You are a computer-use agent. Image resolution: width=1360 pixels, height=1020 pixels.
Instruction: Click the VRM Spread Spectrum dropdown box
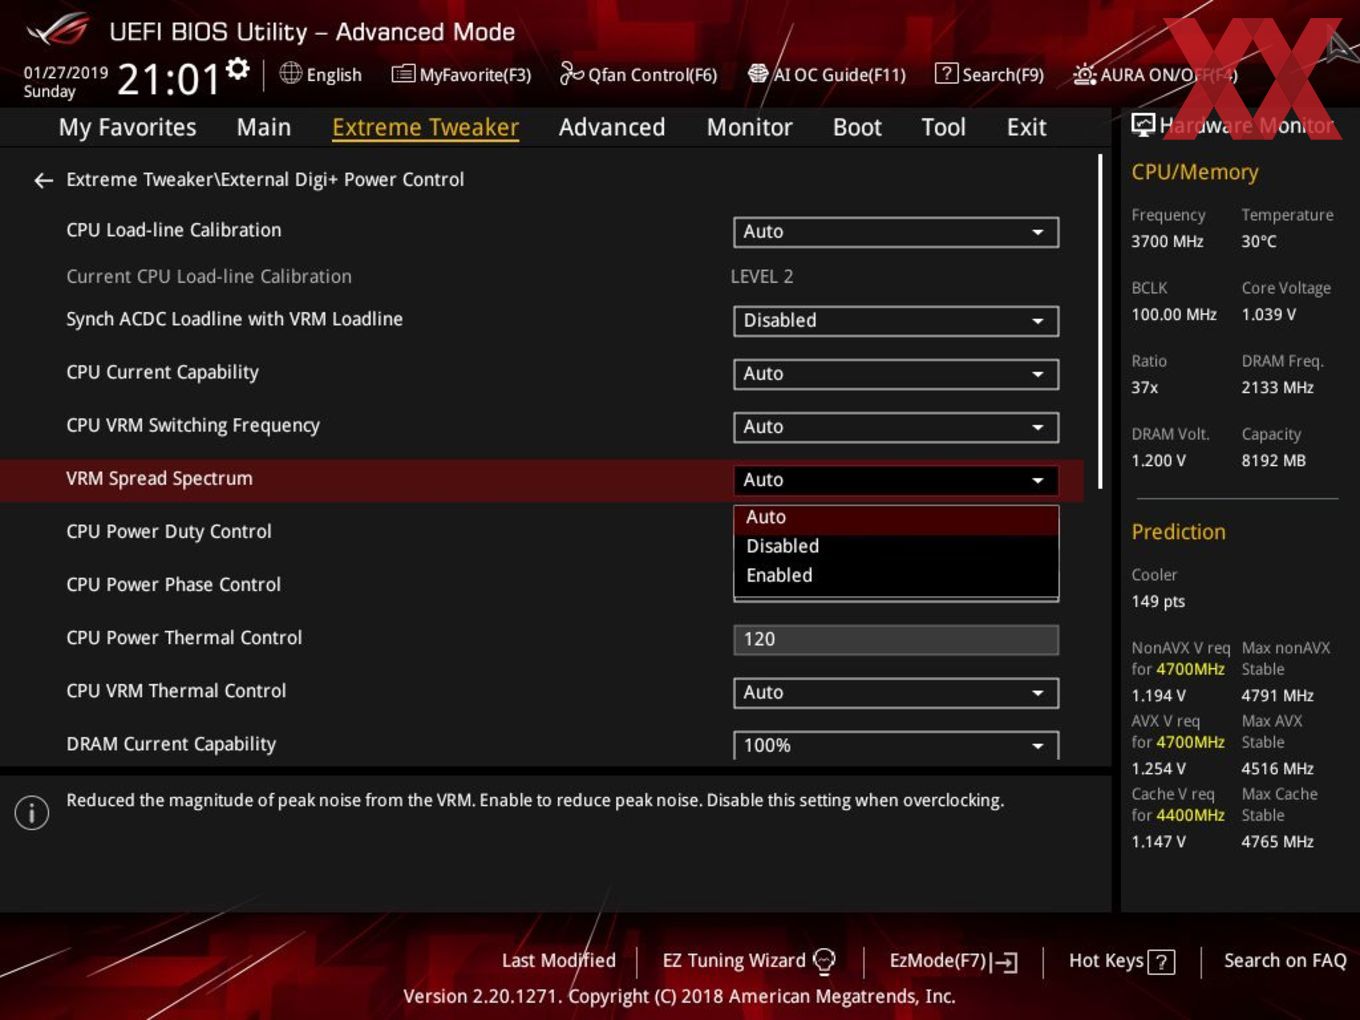pyautogui.click(x=896, y=480)
